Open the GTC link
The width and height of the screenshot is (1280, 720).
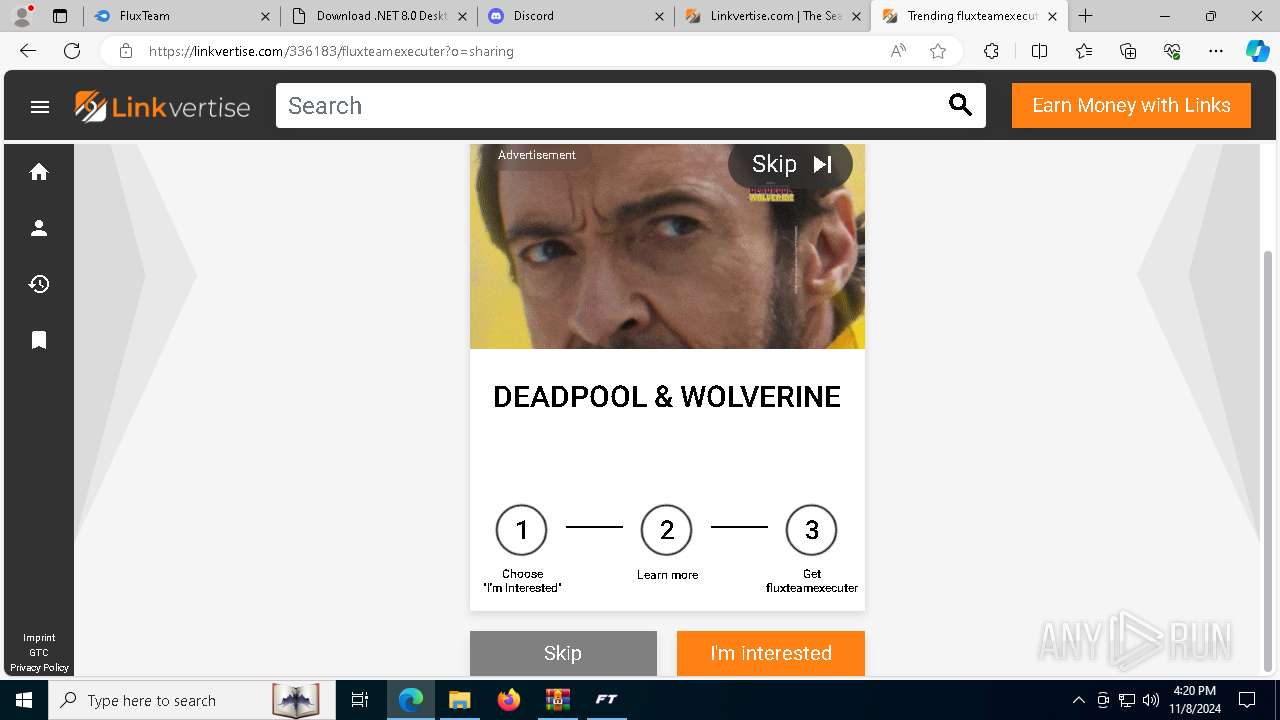point(39,652)
